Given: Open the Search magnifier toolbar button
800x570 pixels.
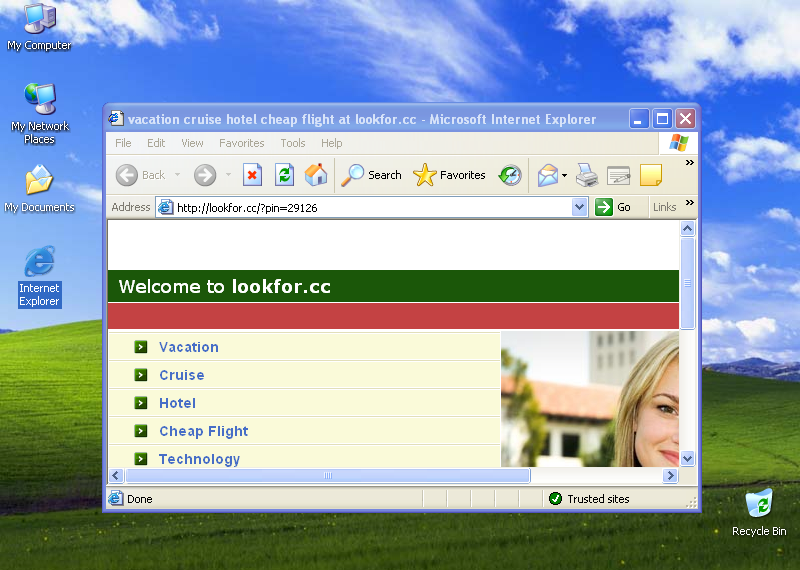Looking at the screenshot, I should pos(371,175).
